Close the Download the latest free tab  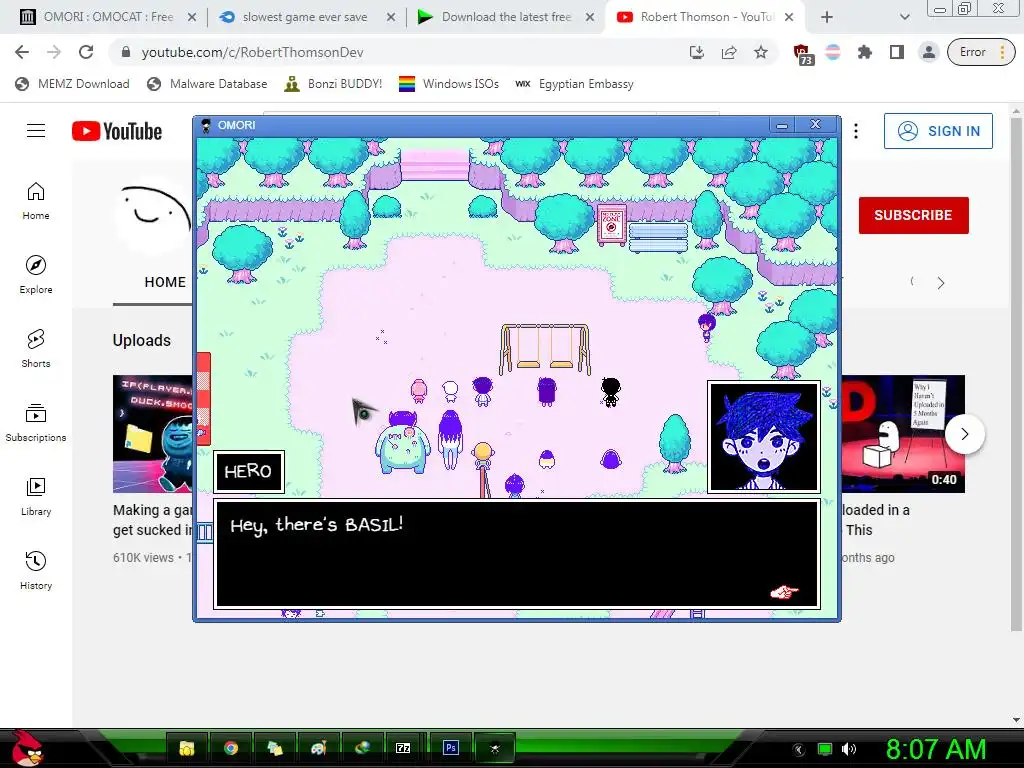point(590,17)
